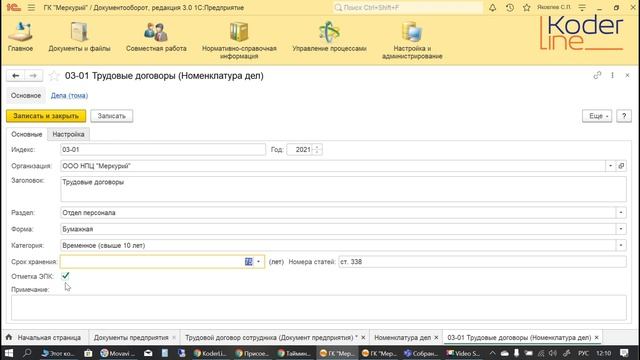This screenshot has height=360, width=640.
Task: Open the form's vertical dots menu
Action: tap(612, 75)
